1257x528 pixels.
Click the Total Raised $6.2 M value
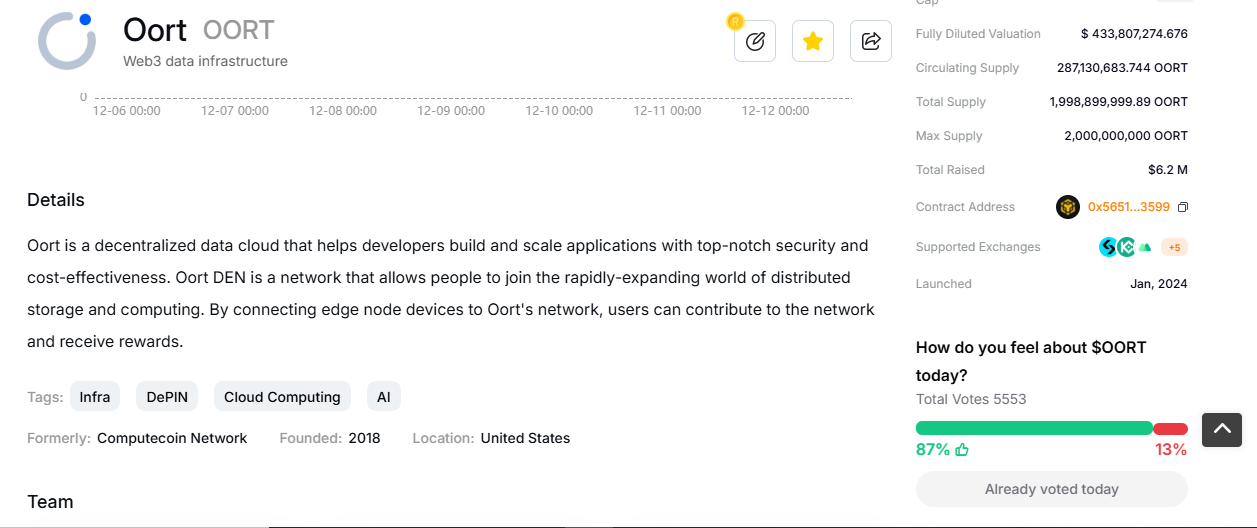(1168, 170)
